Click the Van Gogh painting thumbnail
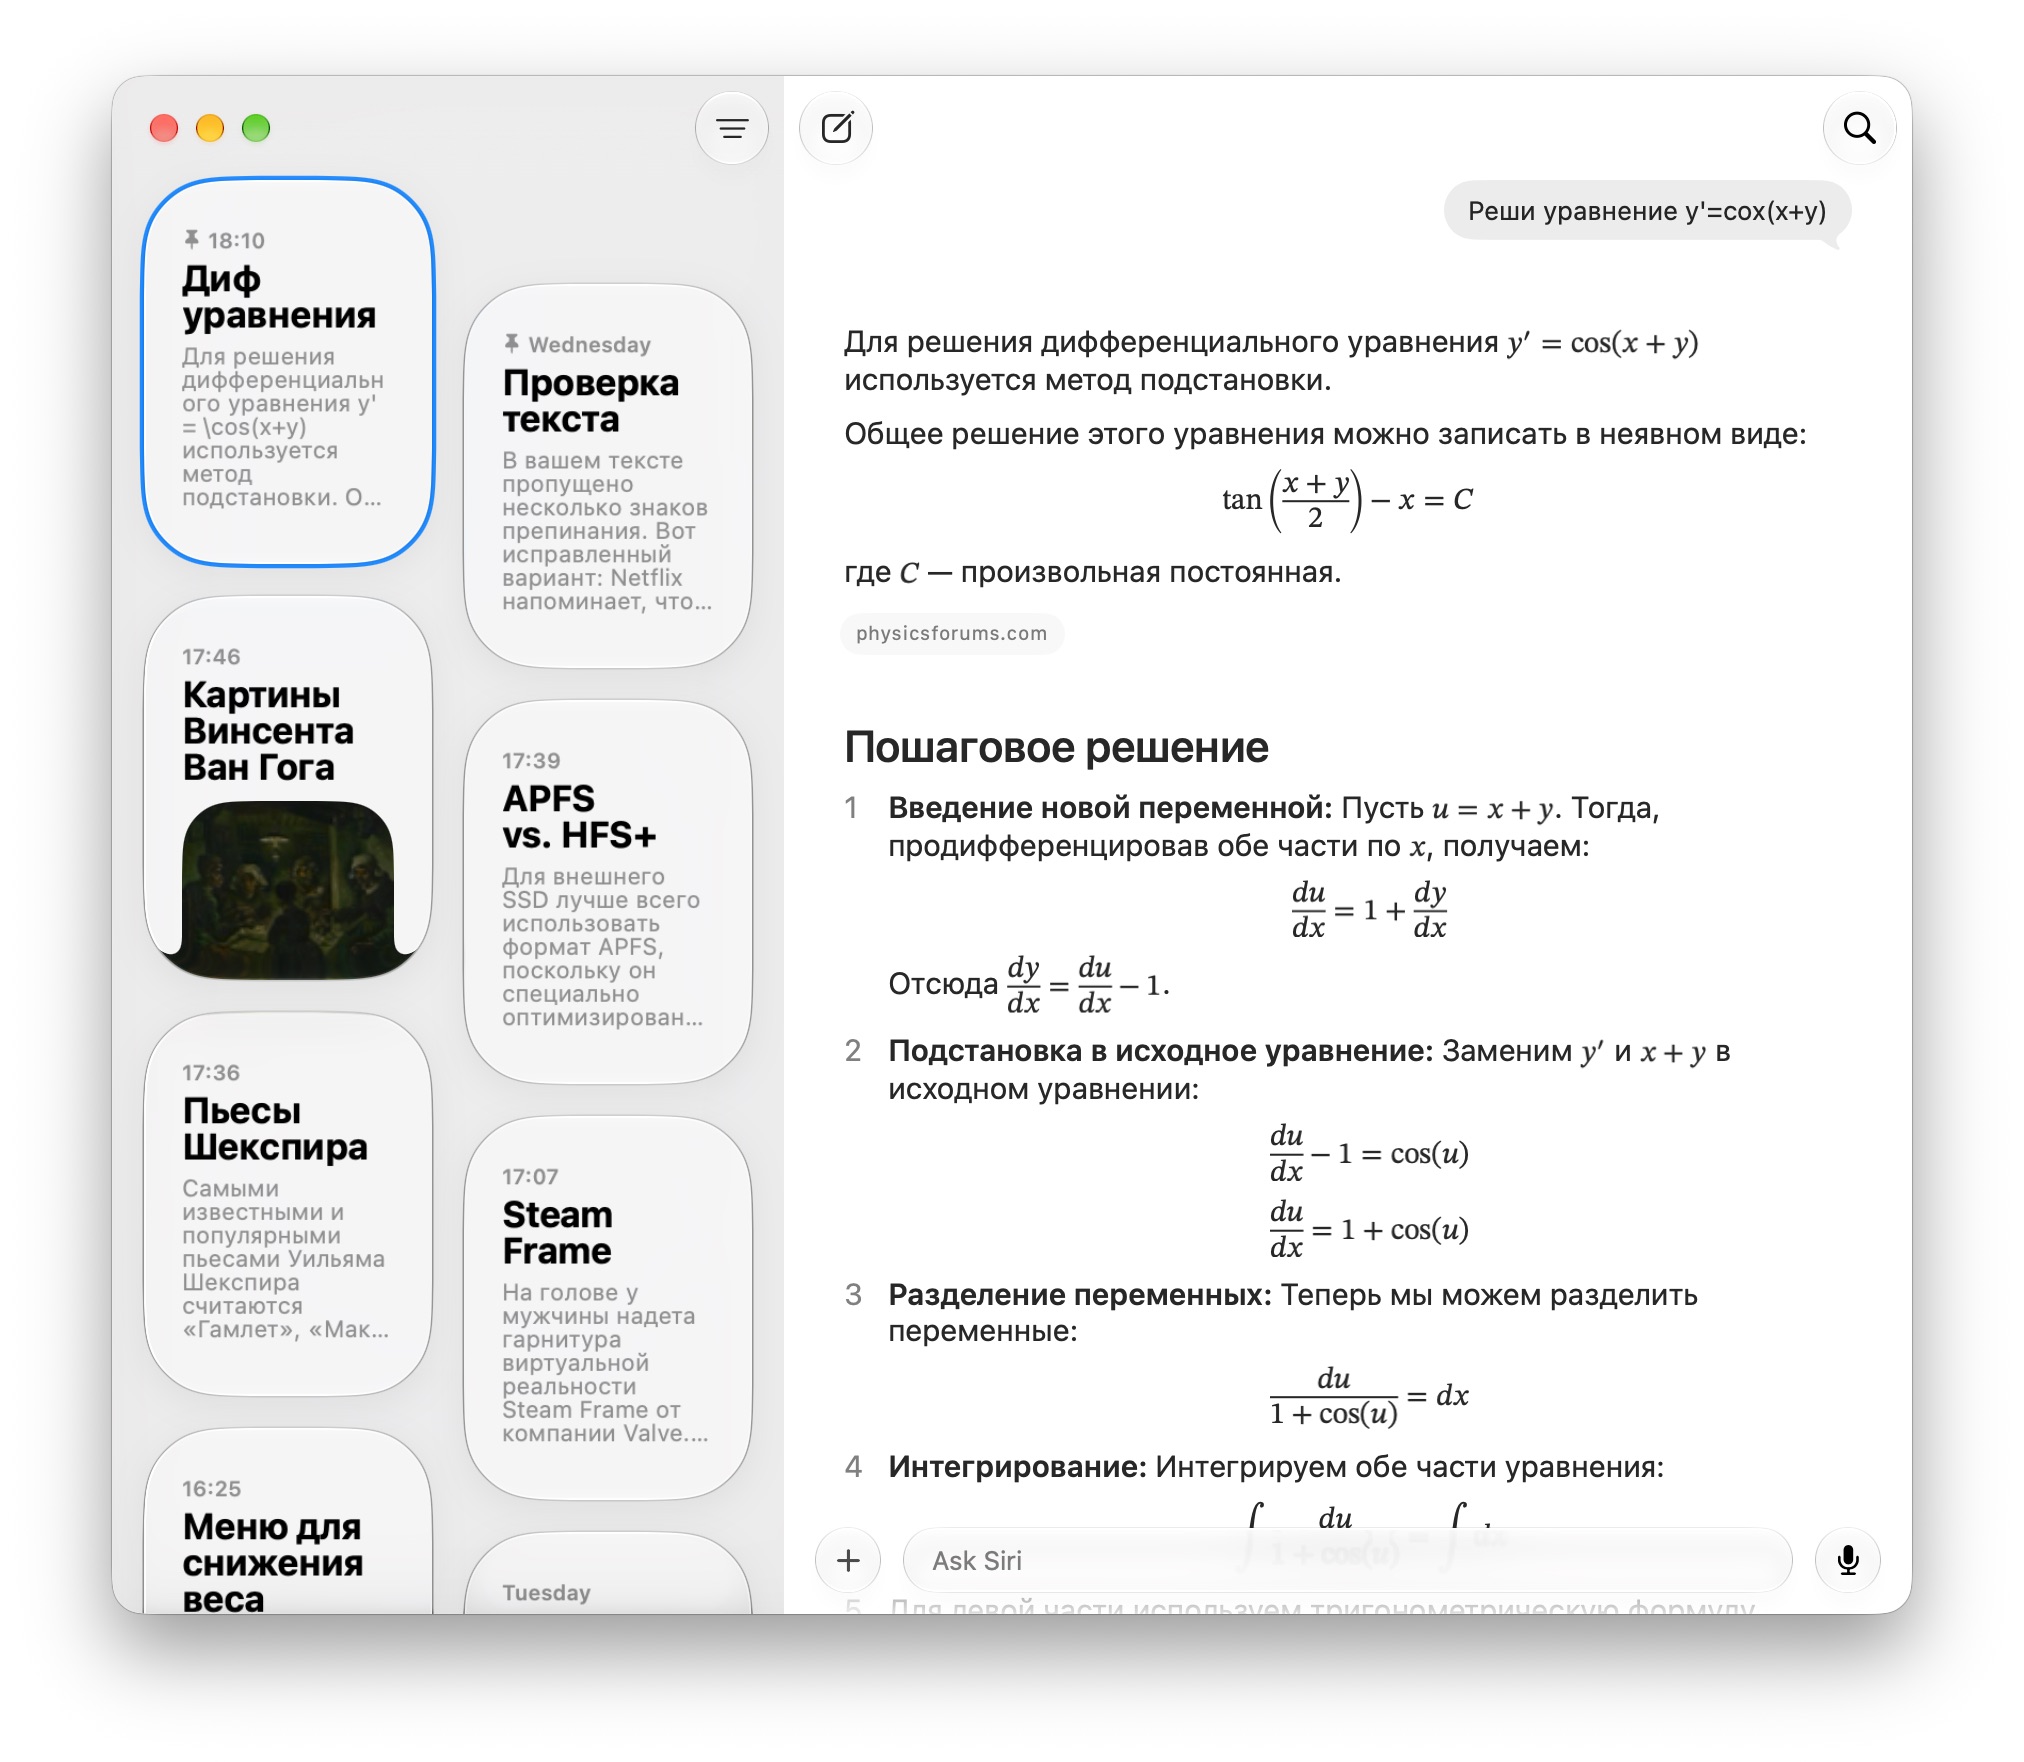 coord(288,889)
